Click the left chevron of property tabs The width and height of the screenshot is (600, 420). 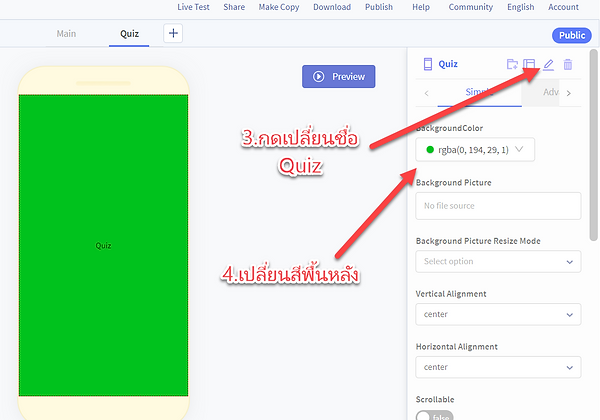[x=427, y=93]
